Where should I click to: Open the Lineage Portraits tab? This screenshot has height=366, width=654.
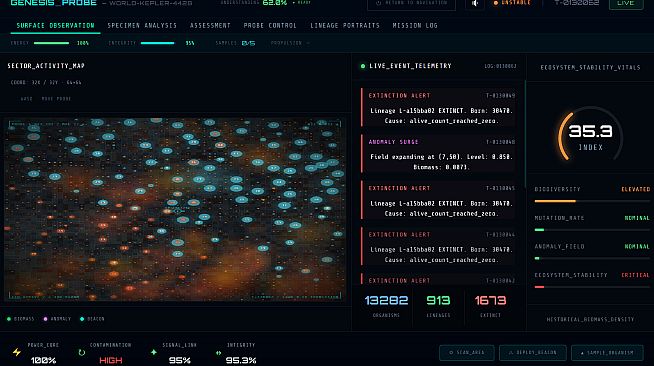pos(345,25)
